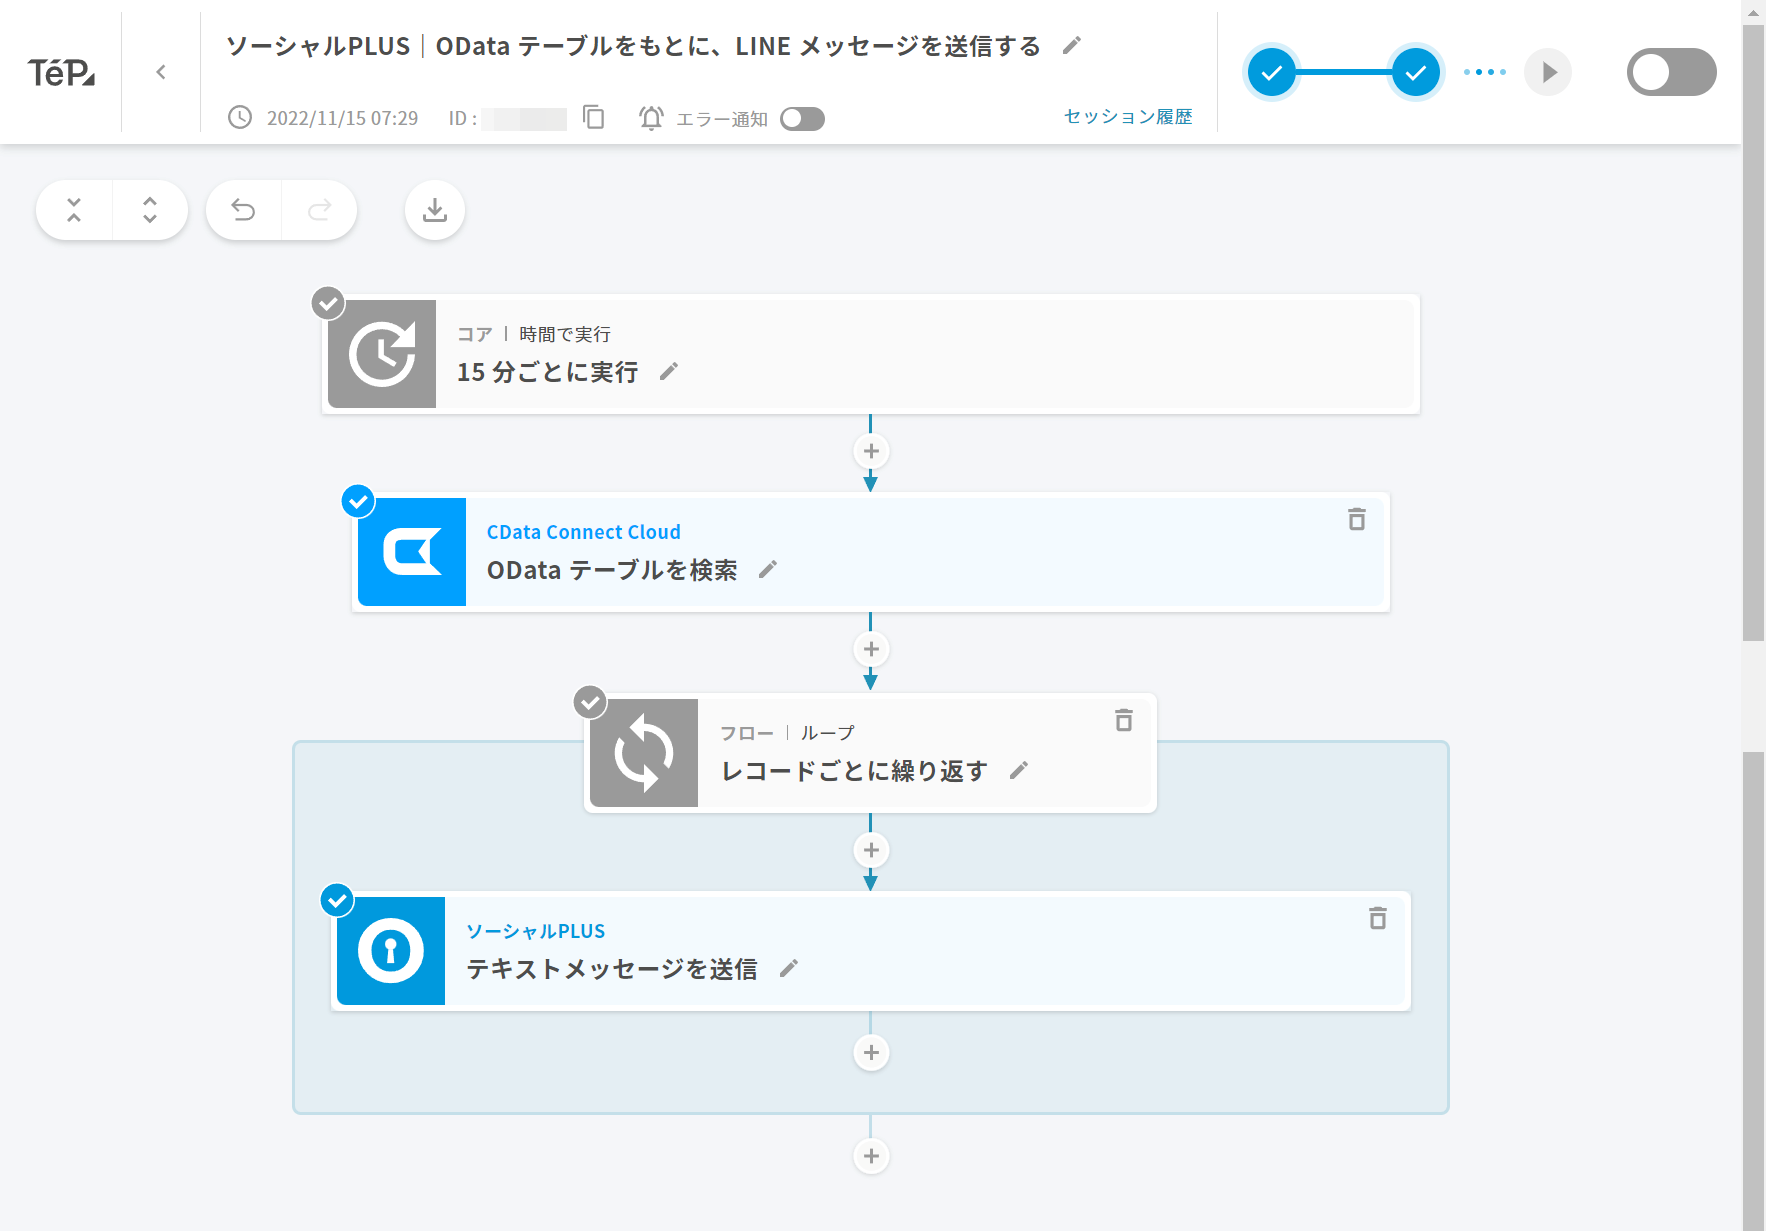Add a step below the trigger with the plus button
Image resolution: width=1766 pixels, height=1231 pixels.
coord(870,451)
